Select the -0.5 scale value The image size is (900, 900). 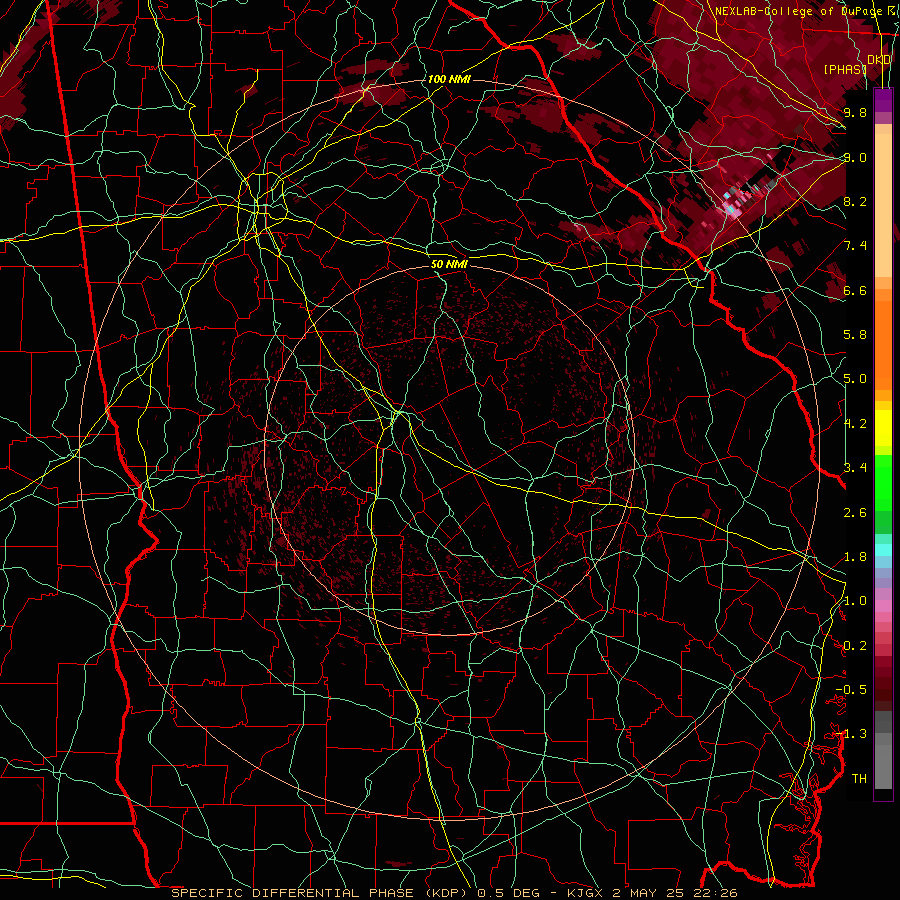(x=851, y=690)
